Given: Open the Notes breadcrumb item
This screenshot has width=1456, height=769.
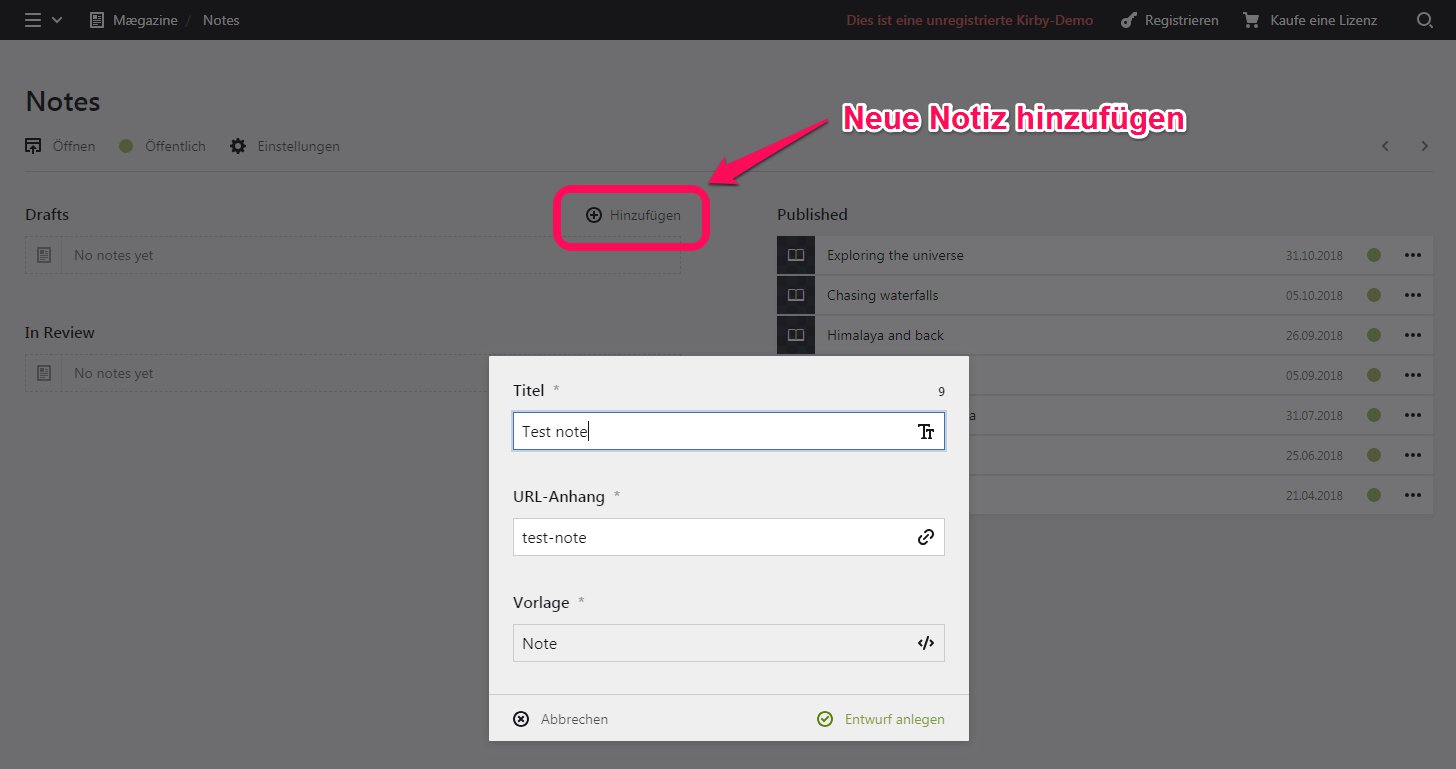Looking at the screenshot, I should click(x=221, y=20).
